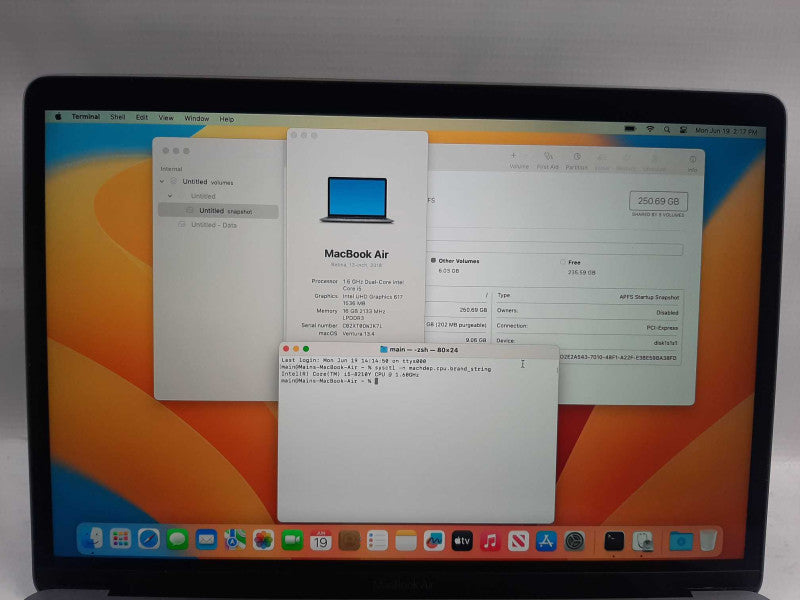Image resolution: width=800 pixels, height=600 pixels.
Task: Open Trash in the Dock
Action: (708, 540)
